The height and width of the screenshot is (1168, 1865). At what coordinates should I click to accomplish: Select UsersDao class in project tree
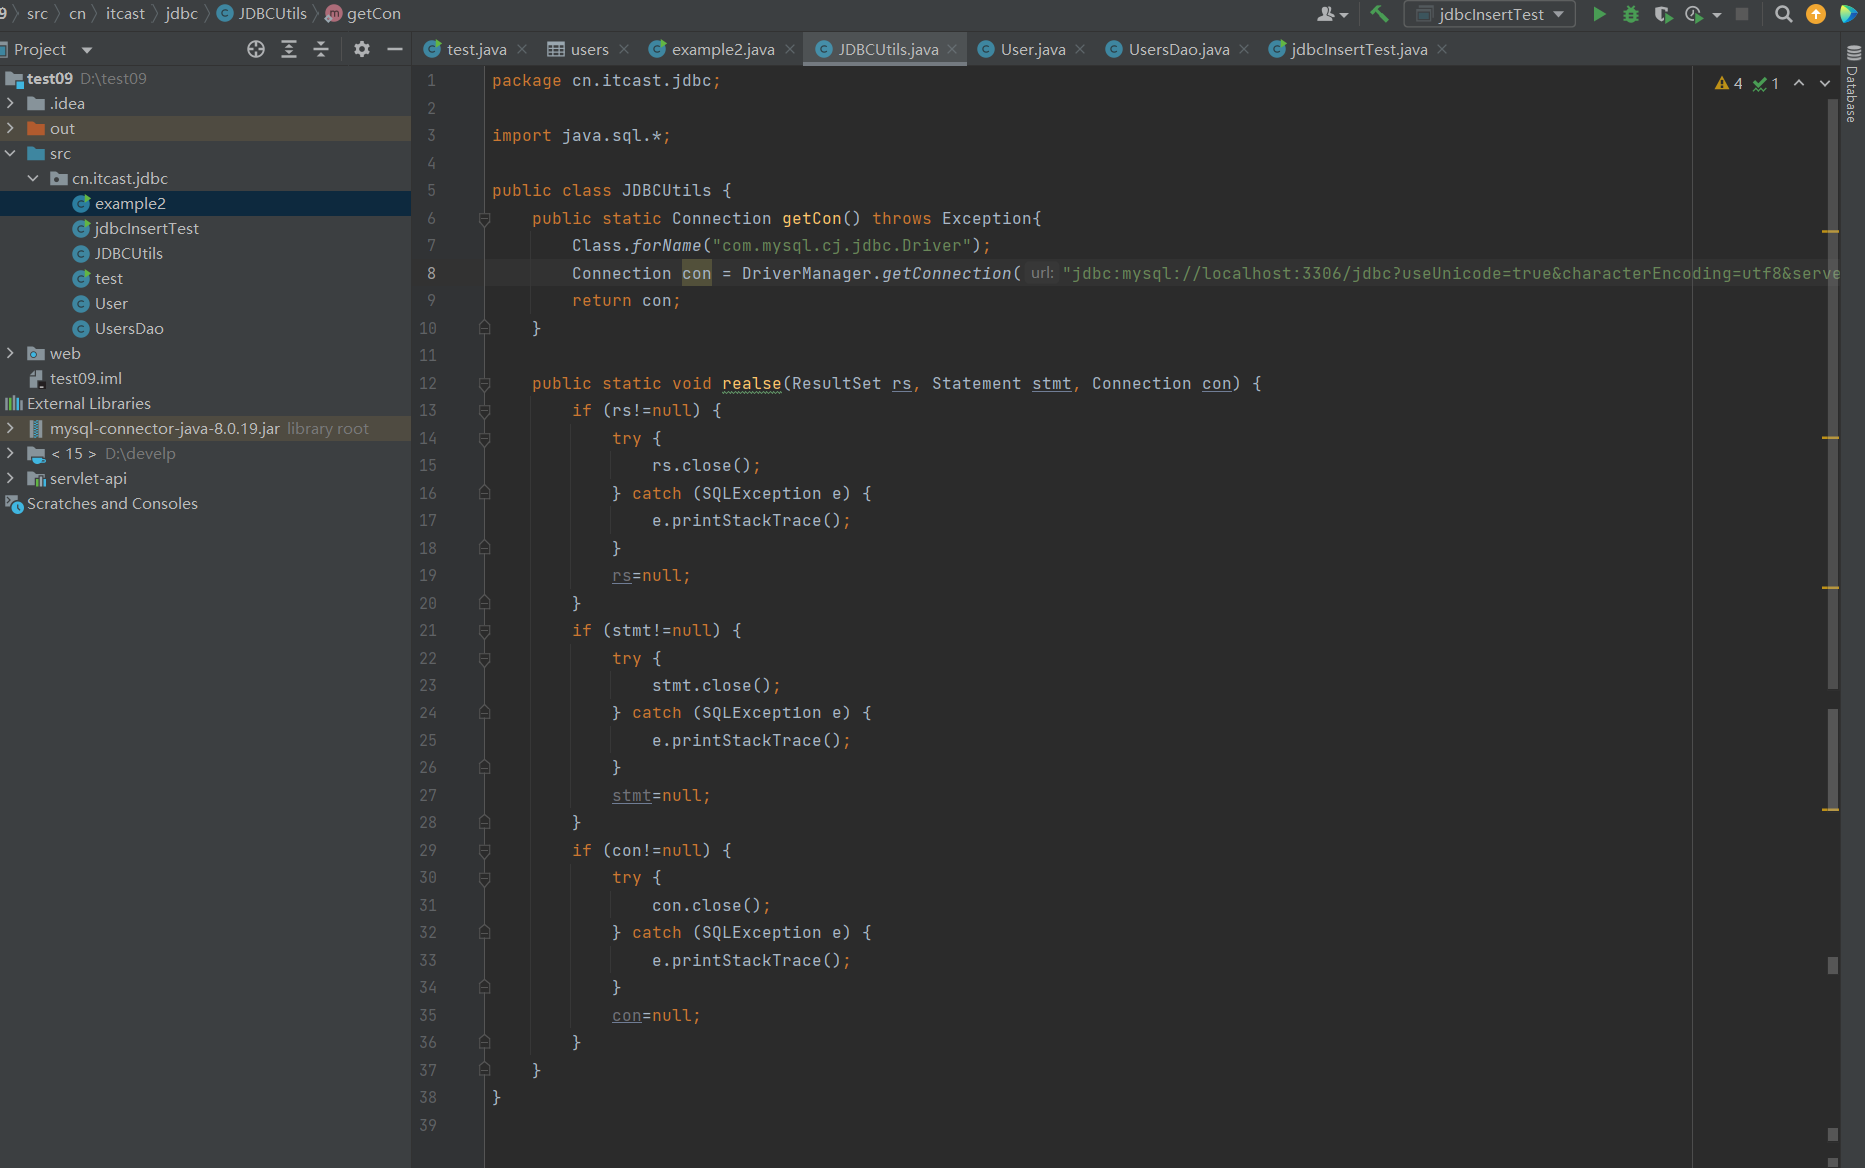coord(129,328)
